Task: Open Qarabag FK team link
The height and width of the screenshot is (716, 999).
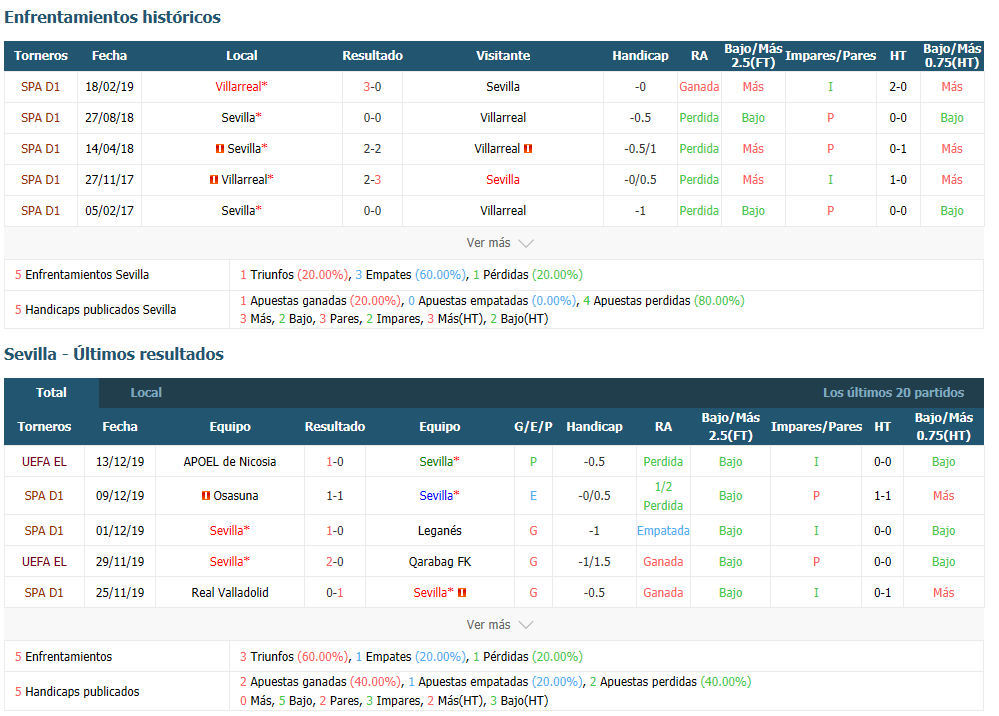Action: point(440,562)
